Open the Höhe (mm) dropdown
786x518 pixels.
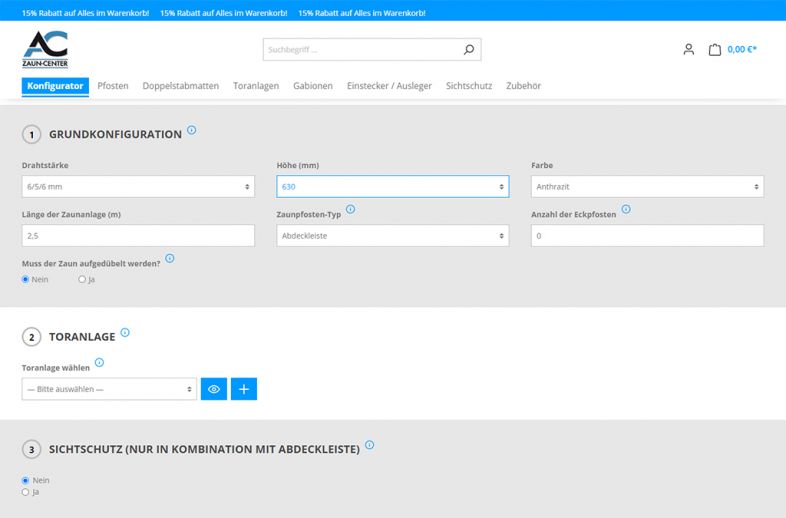point(392,187)
